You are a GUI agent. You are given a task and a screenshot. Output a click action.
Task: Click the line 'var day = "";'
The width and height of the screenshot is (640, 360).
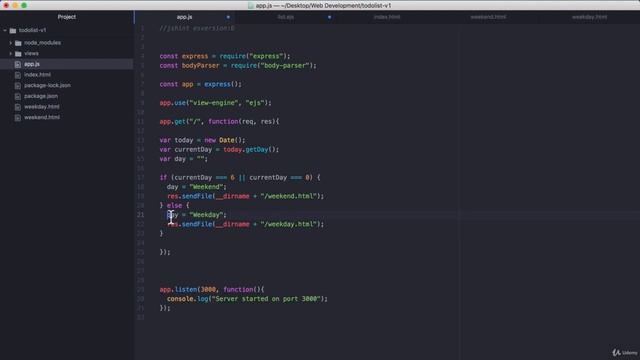point(184,159)
